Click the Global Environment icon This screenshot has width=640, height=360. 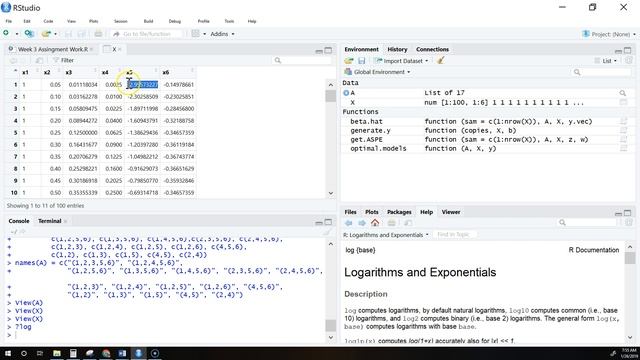348,72
